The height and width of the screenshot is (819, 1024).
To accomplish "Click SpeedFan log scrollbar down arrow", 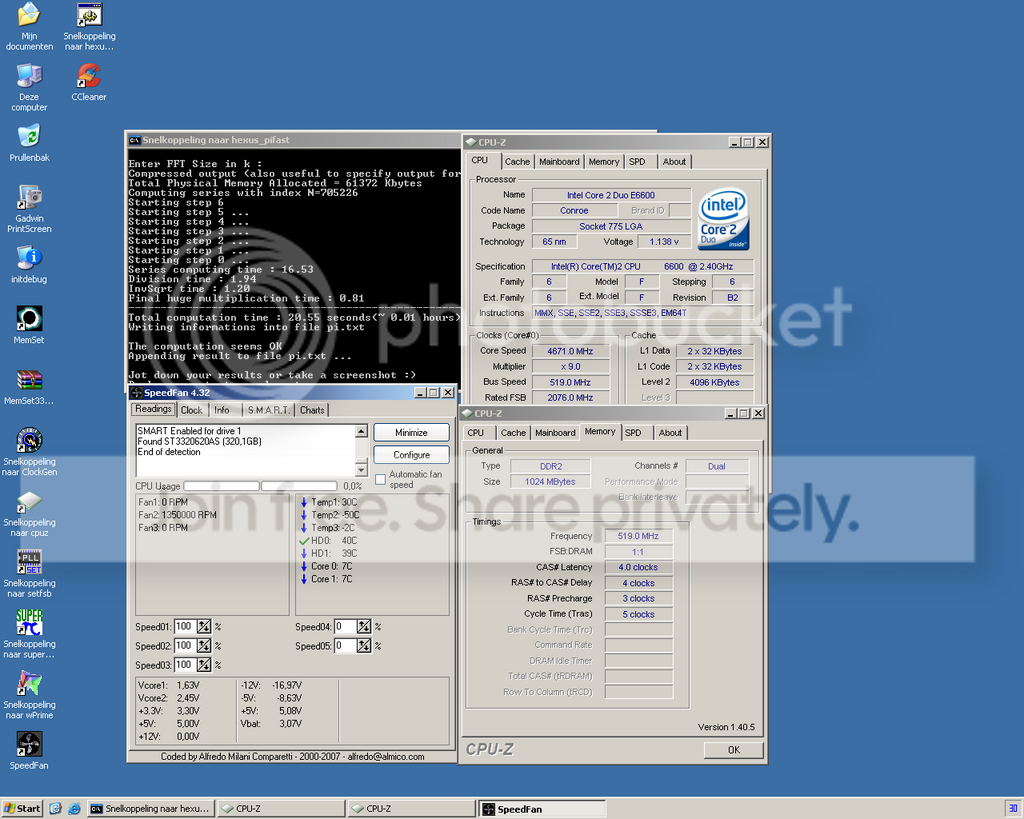I will [x=361, y=470].
